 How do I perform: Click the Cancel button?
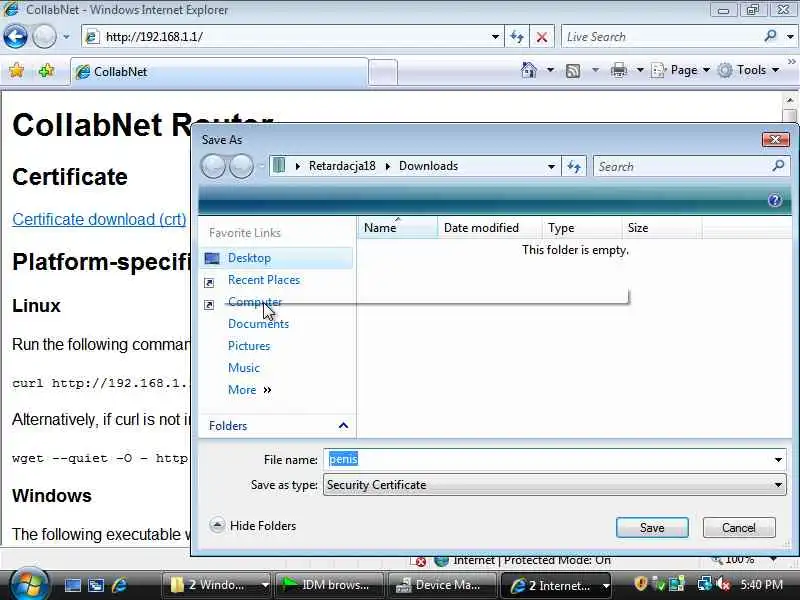coord(739,528)
